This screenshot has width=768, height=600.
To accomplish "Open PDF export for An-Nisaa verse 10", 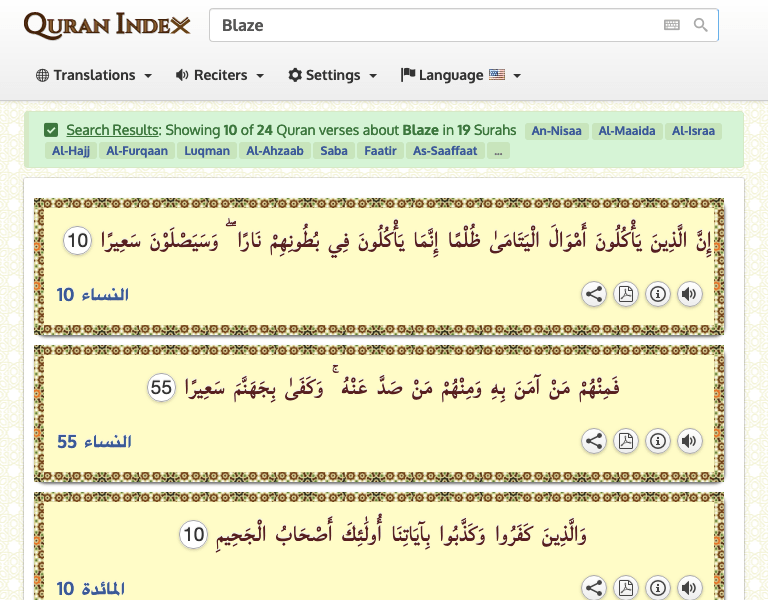I will pyautogui.click(x=626, y=295).
